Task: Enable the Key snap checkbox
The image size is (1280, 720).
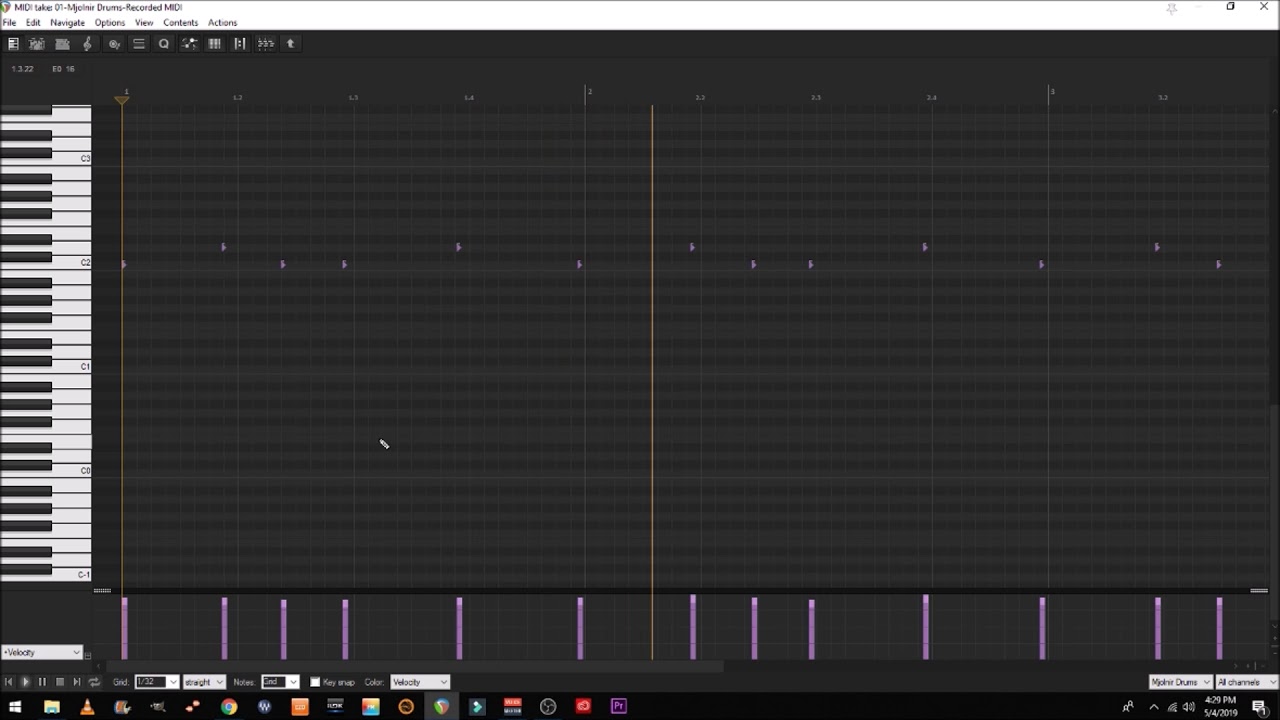Action: pos(315,682)
